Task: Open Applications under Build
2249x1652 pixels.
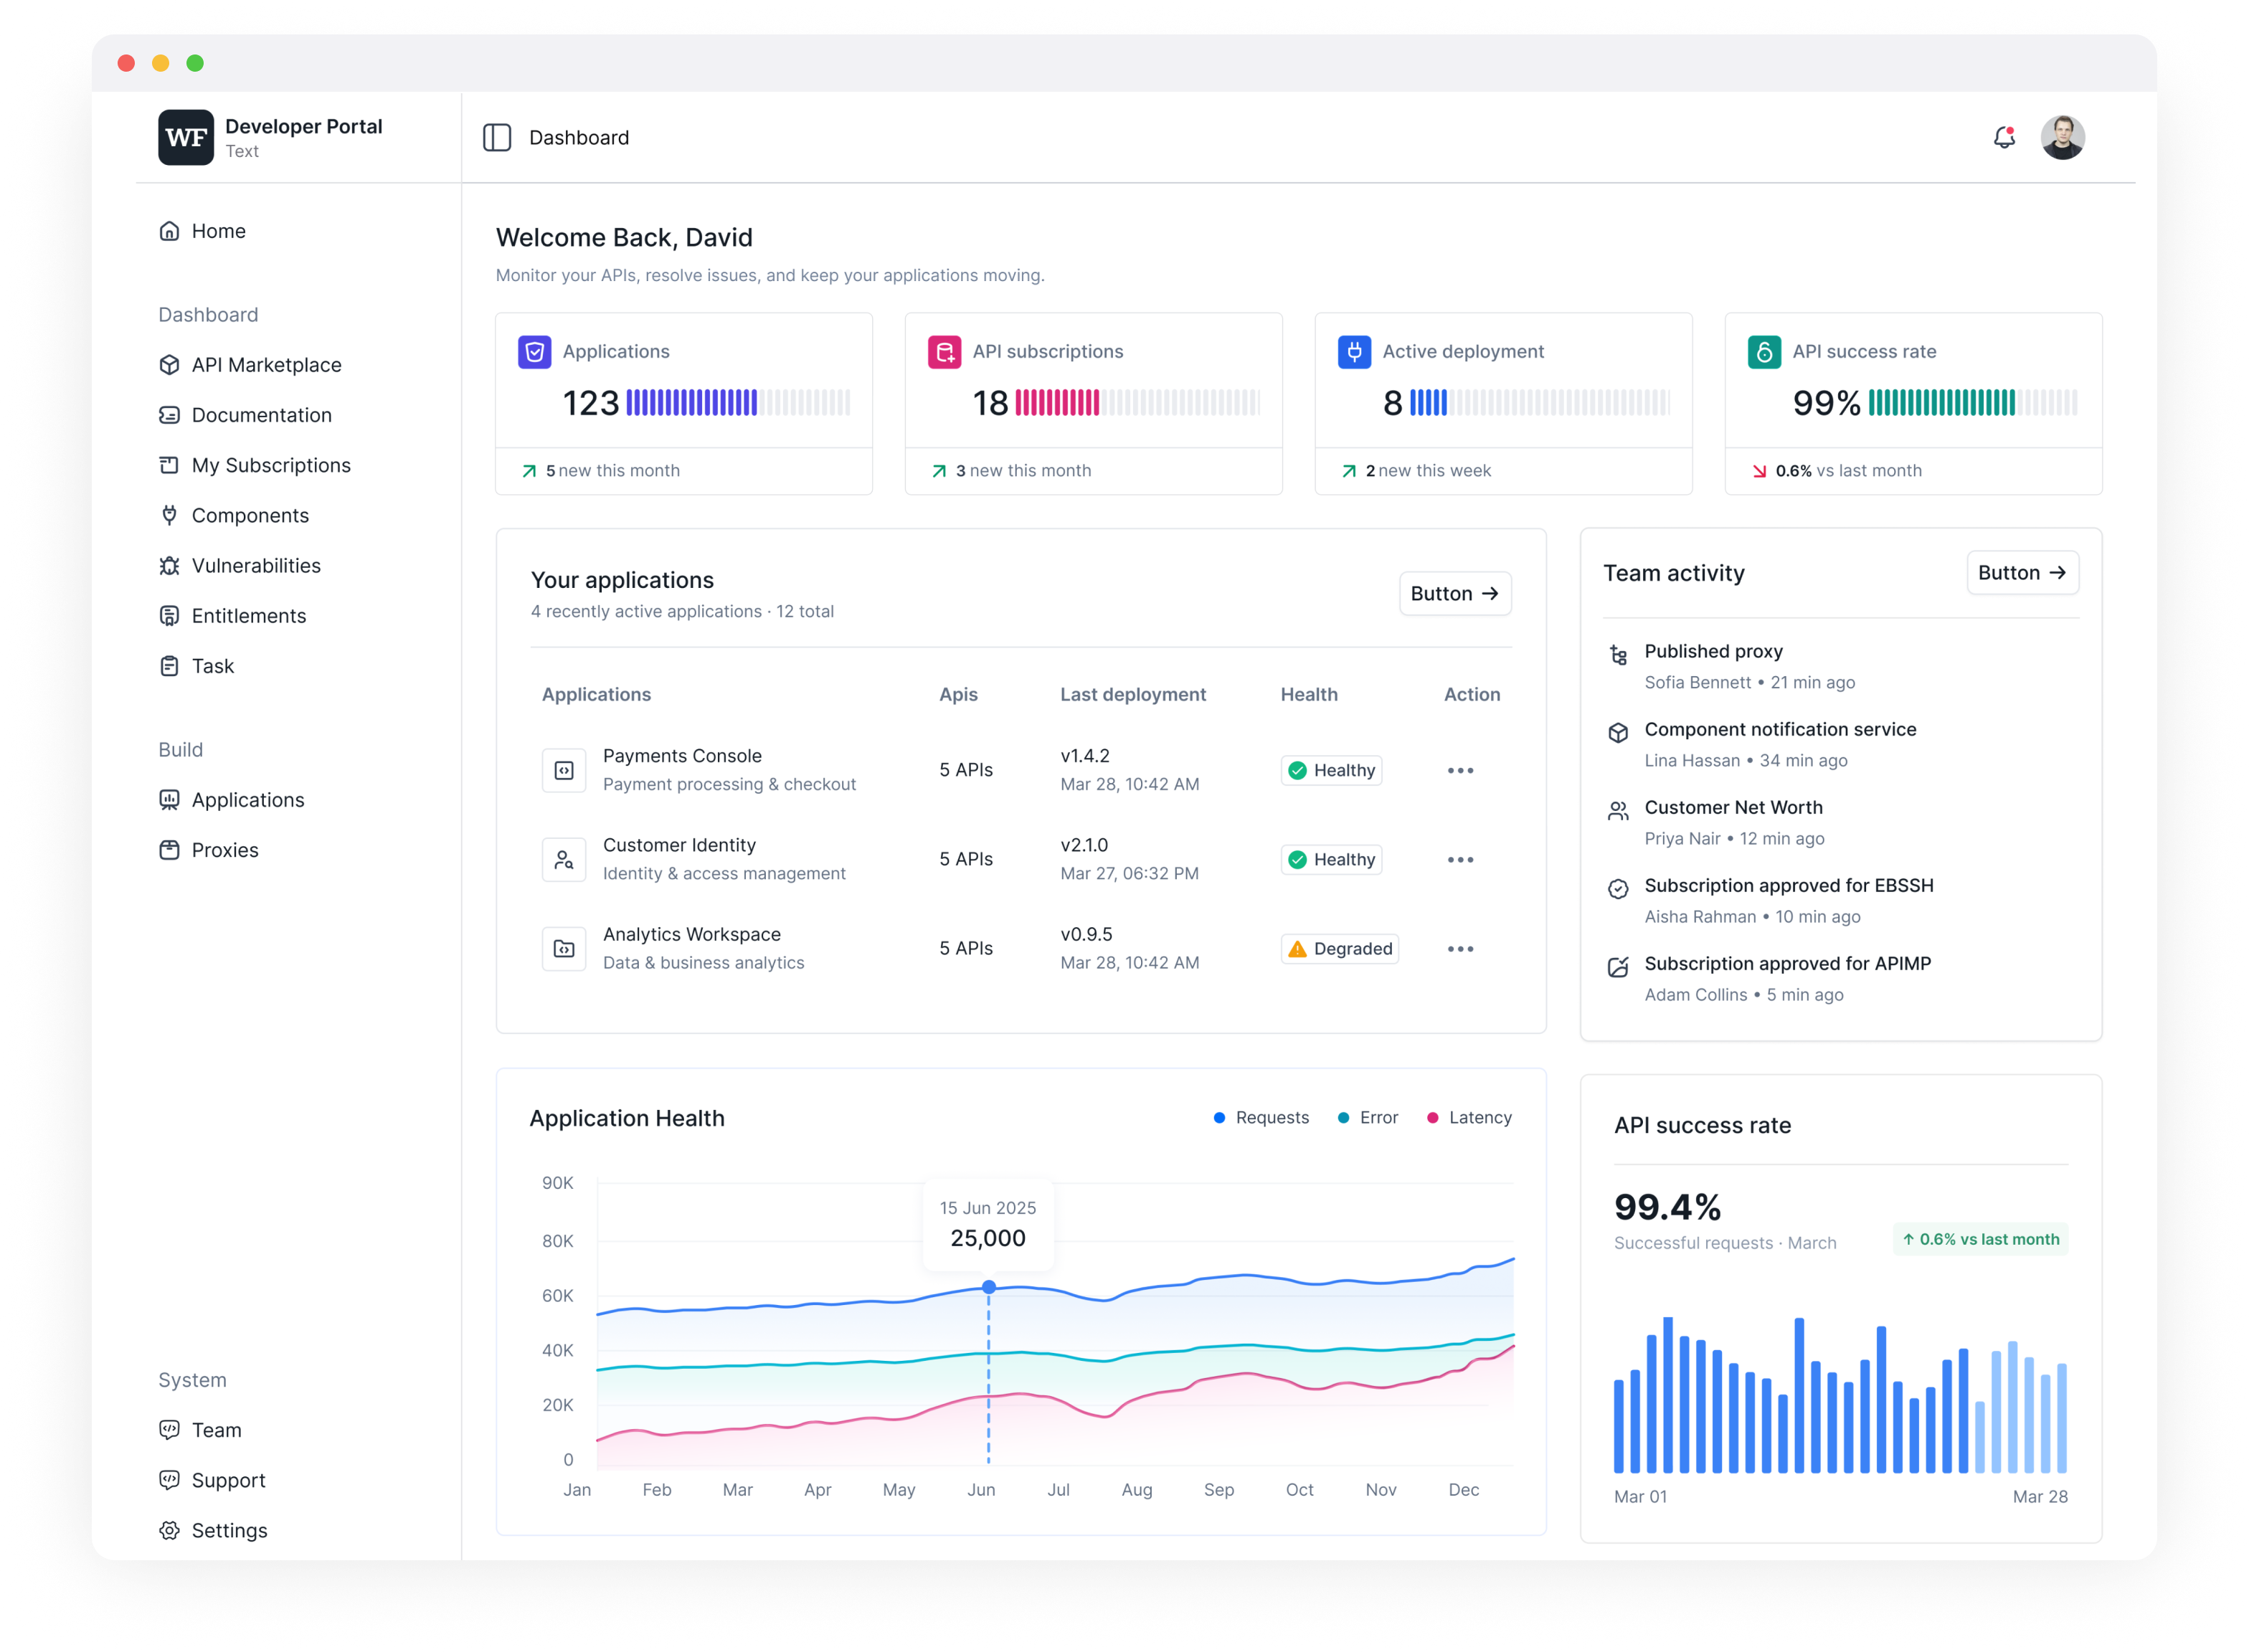Action: [231, 800]
